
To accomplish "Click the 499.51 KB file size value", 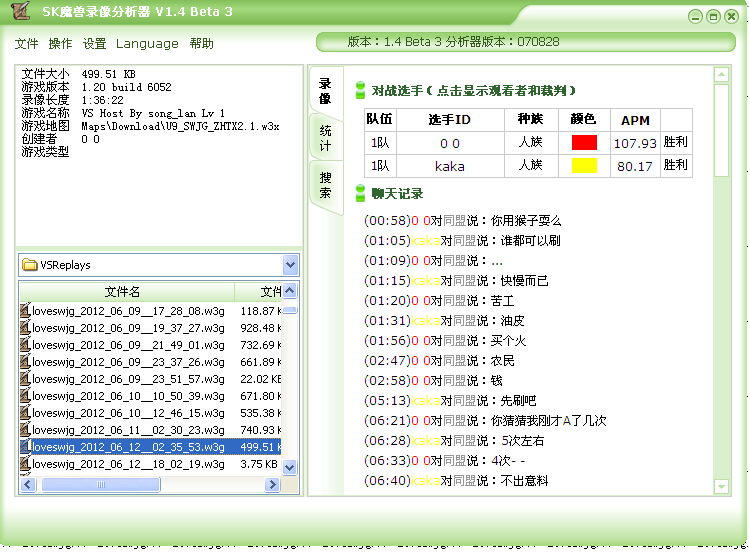I will coord(108,74).
